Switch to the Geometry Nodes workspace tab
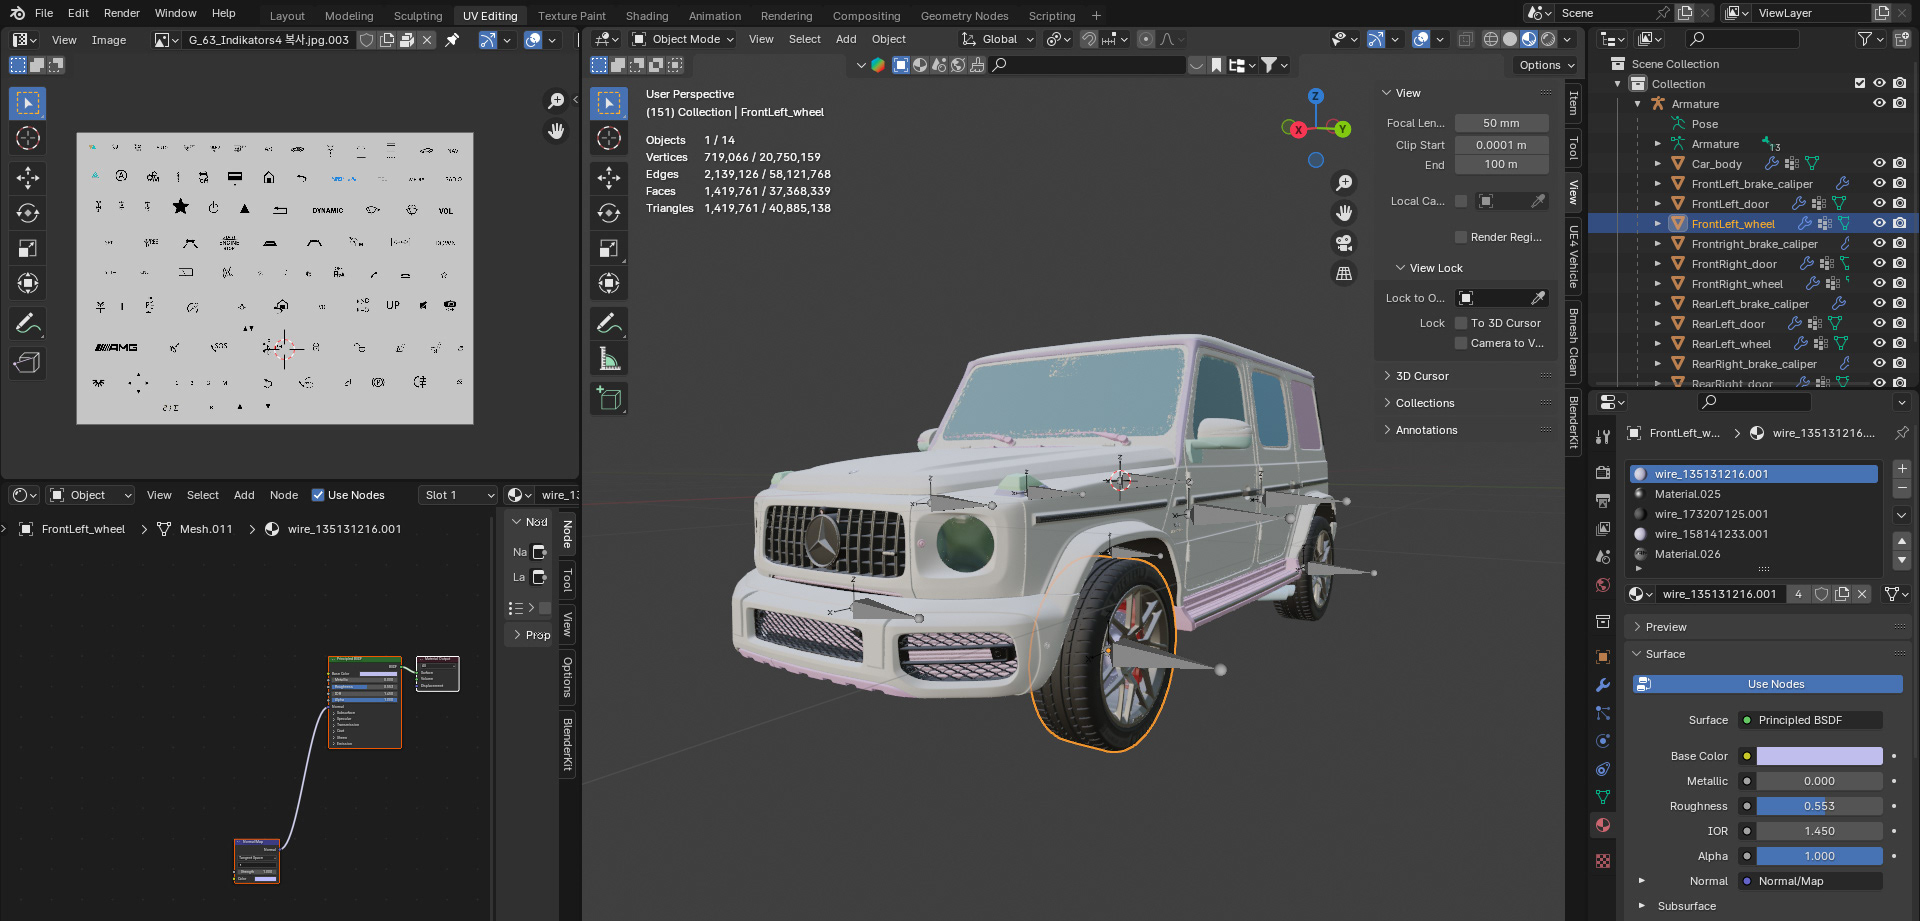1920x921 pixels. point(964,16)
